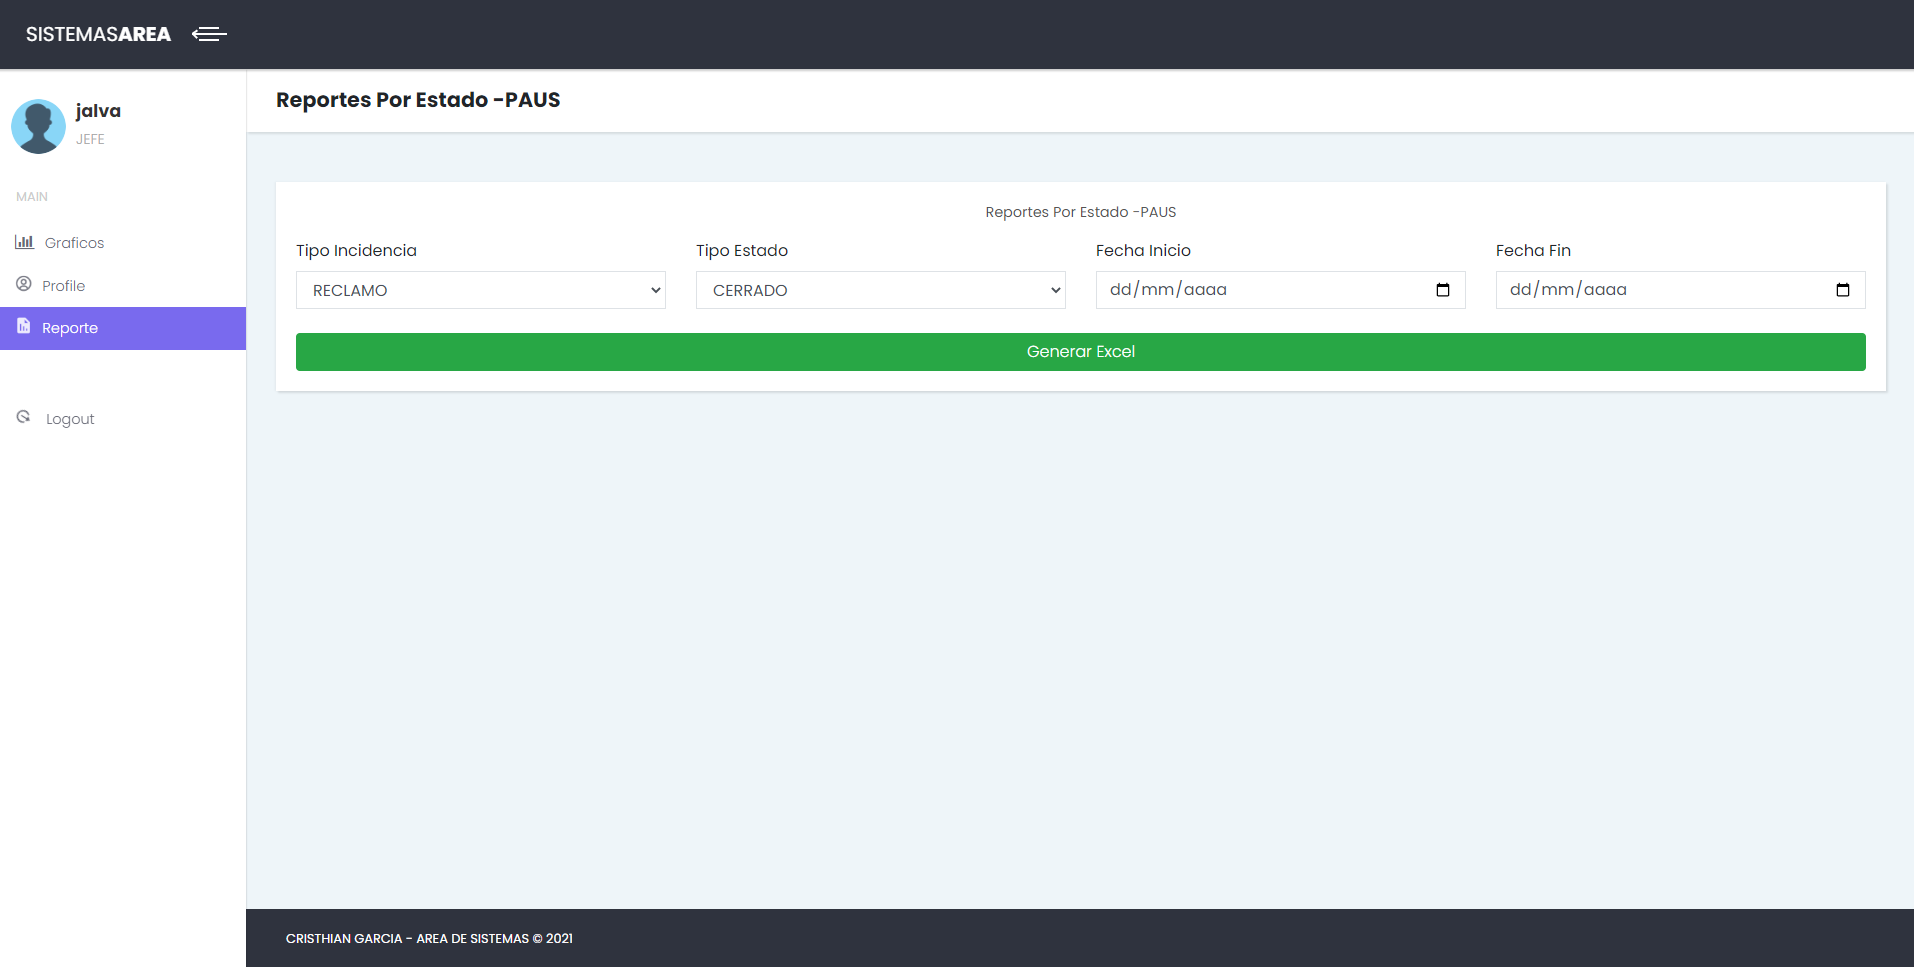The height and width of the screenshot is (967, 1914).
Task: Click the hamburger menu icon beside SISTEMASAREA
Action: [209, 34]
